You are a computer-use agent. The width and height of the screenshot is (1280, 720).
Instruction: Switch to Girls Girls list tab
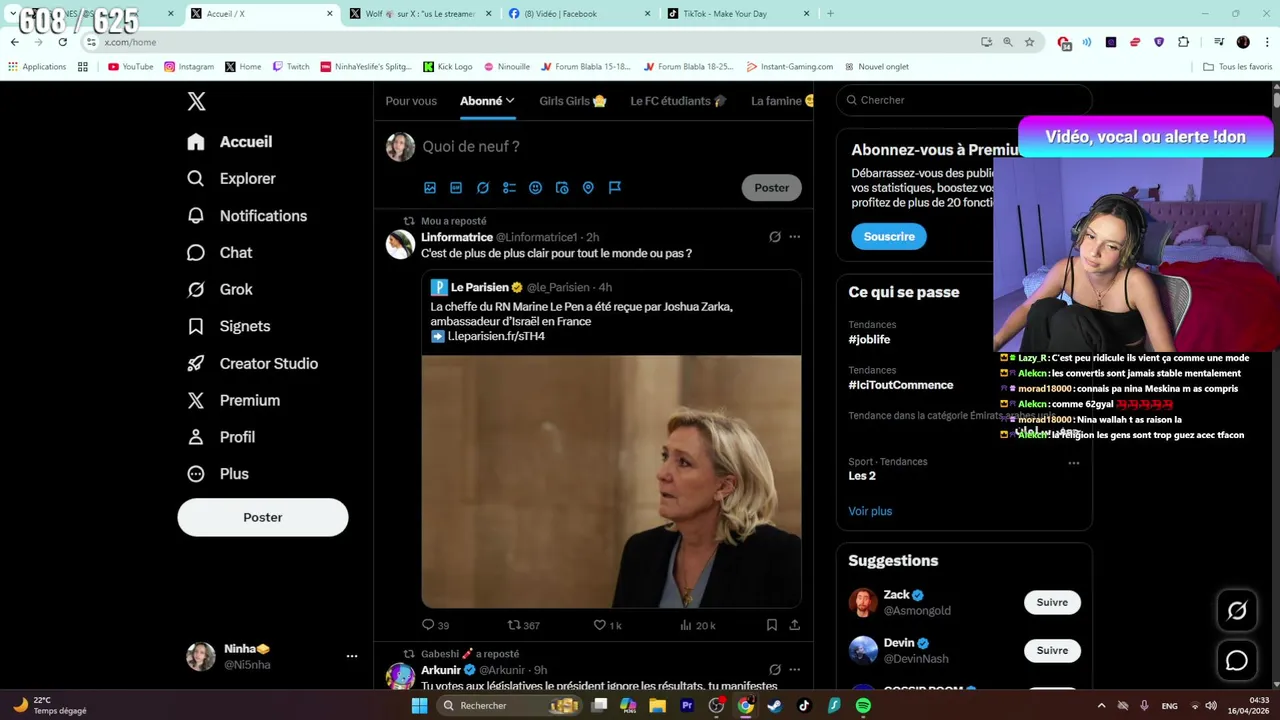click(573, 101)
